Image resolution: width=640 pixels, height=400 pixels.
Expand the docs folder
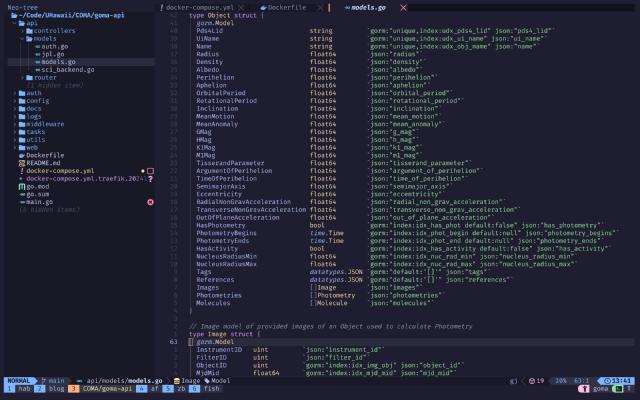click(15, 109)
